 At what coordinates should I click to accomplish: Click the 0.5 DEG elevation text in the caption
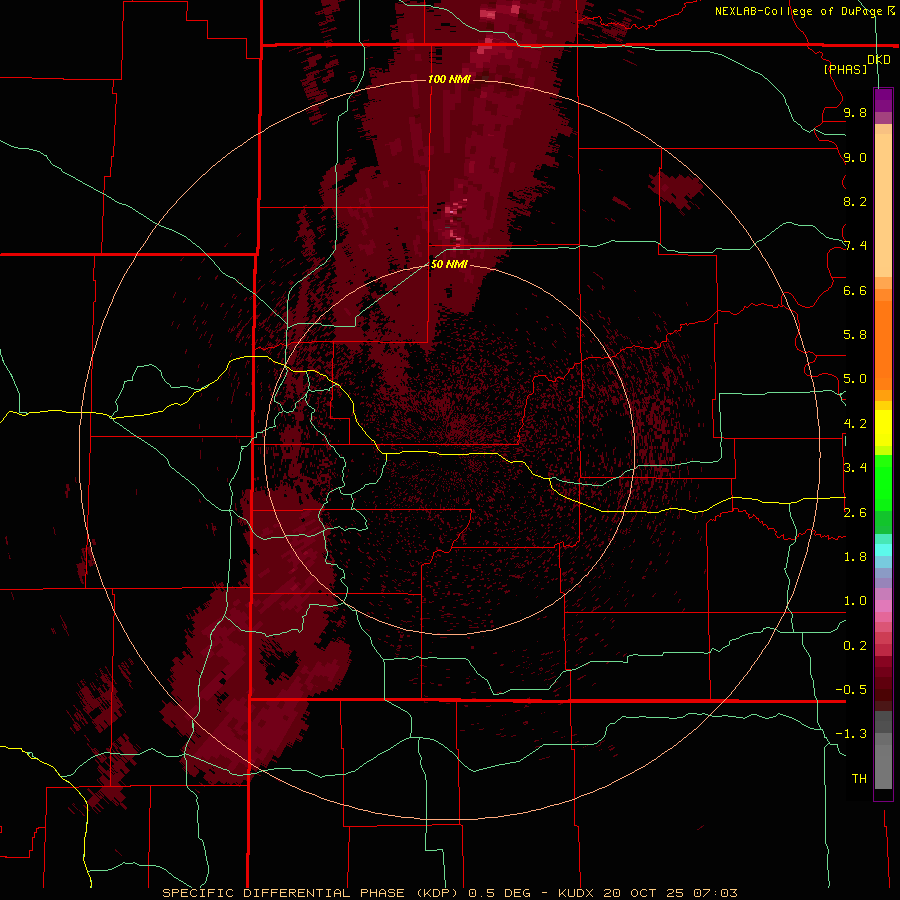pos(501,893)
